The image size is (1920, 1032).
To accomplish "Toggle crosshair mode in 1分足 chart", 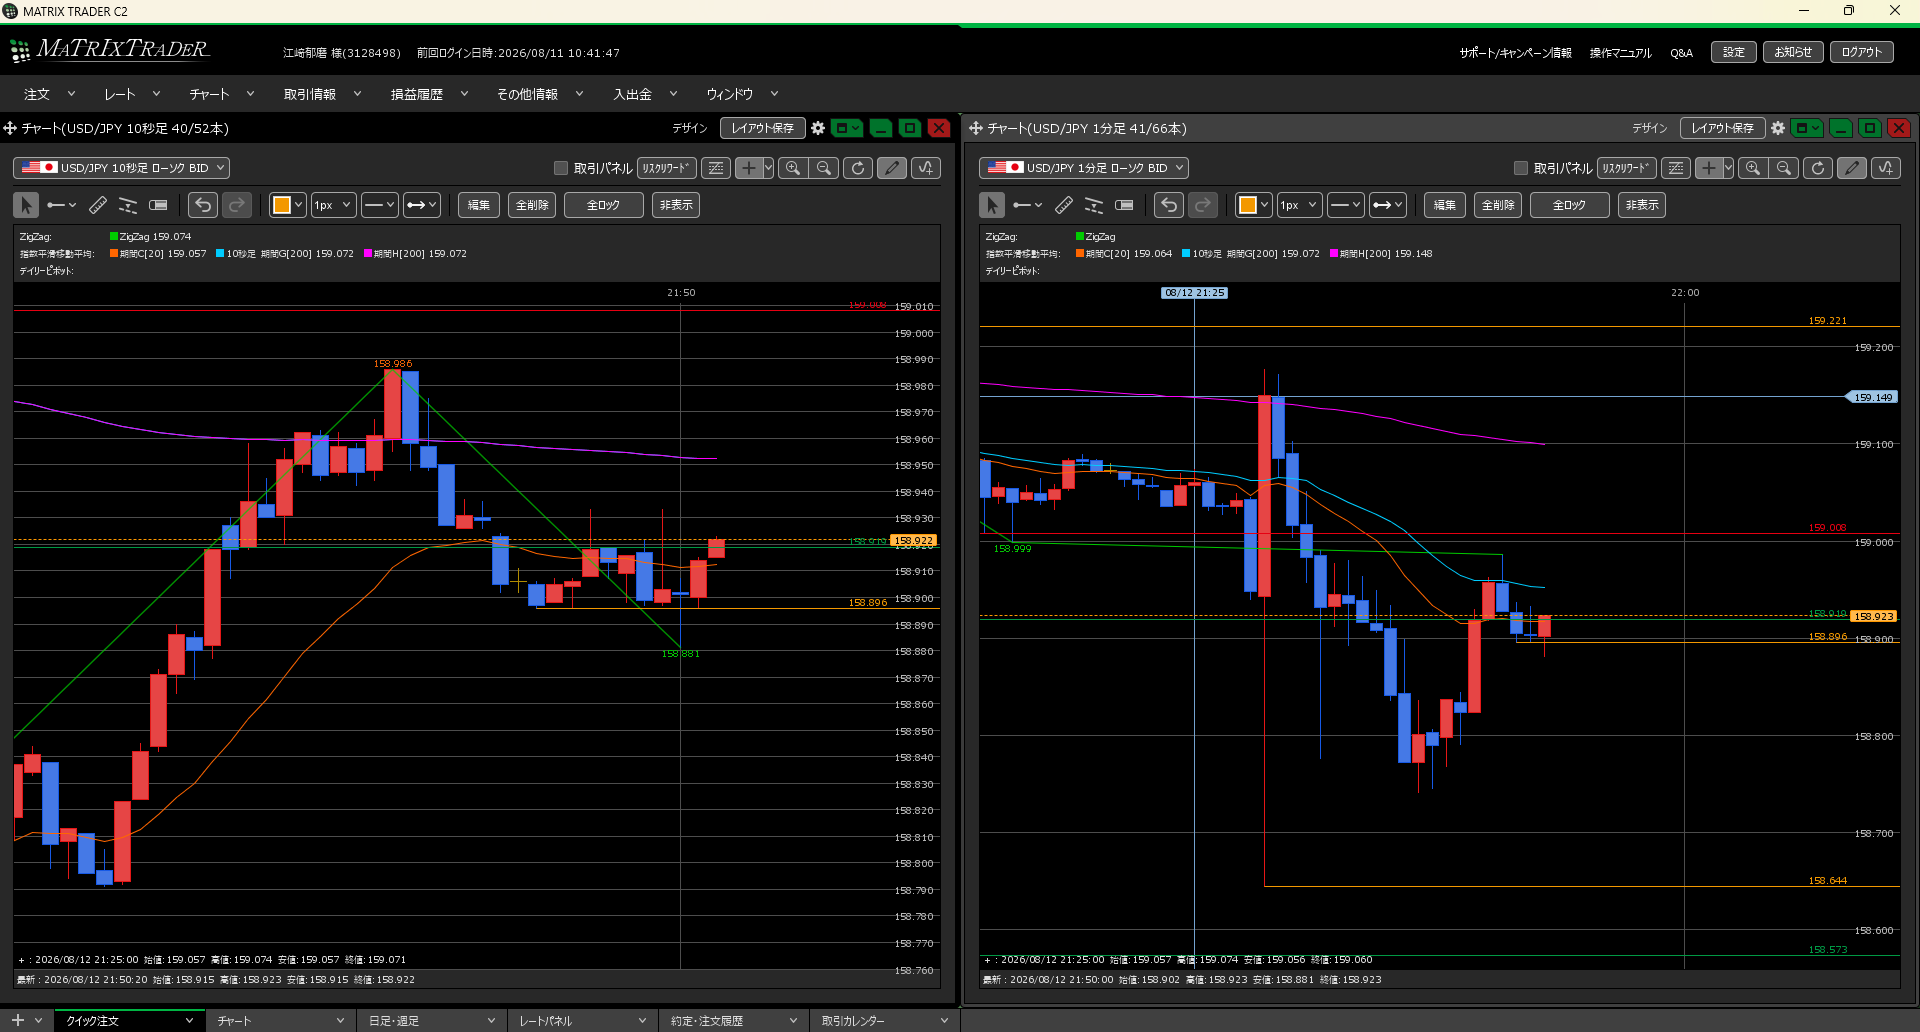I will point(1708,168).
